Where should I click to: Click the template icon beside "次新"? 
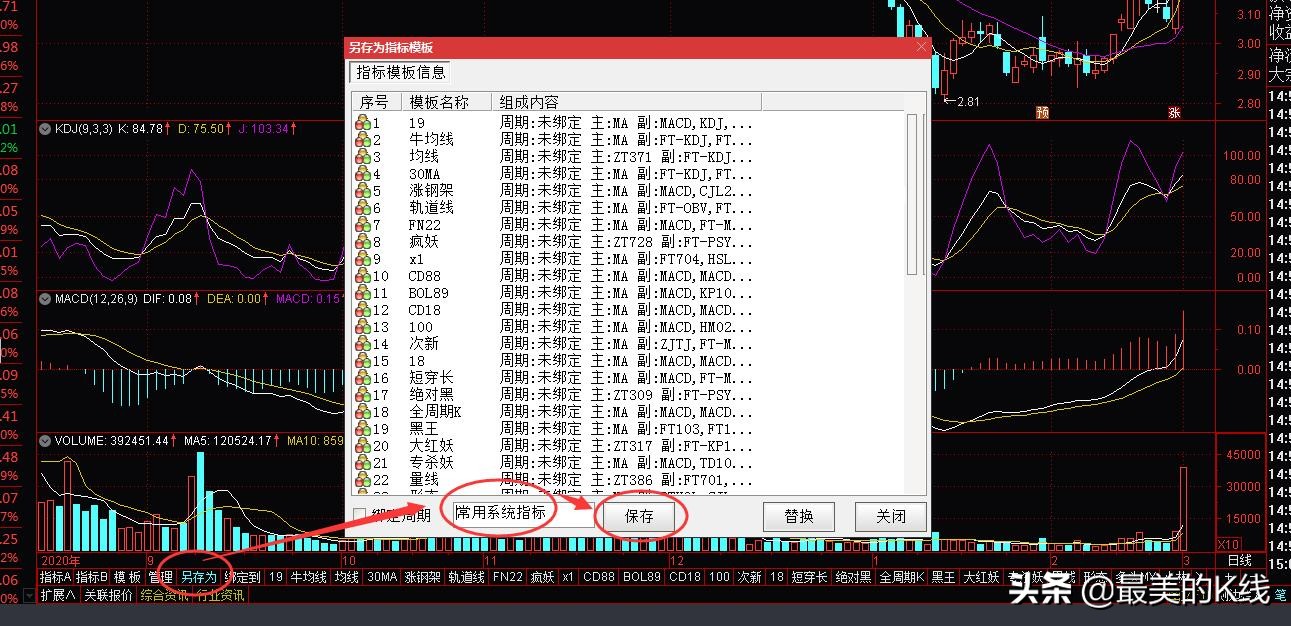pos(361,343)
